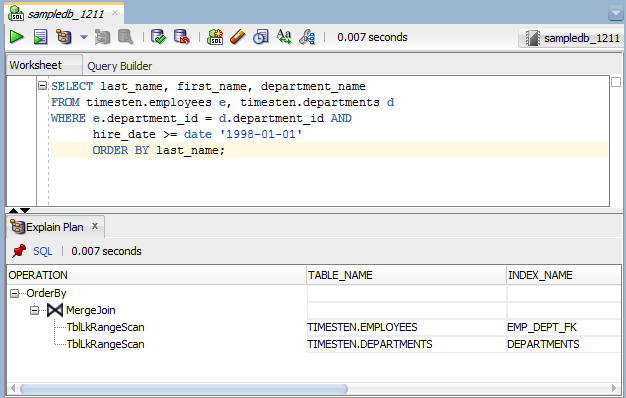Click the small square box at editor's top right
The image size is (626, 398).
click(x=616, y=82)
